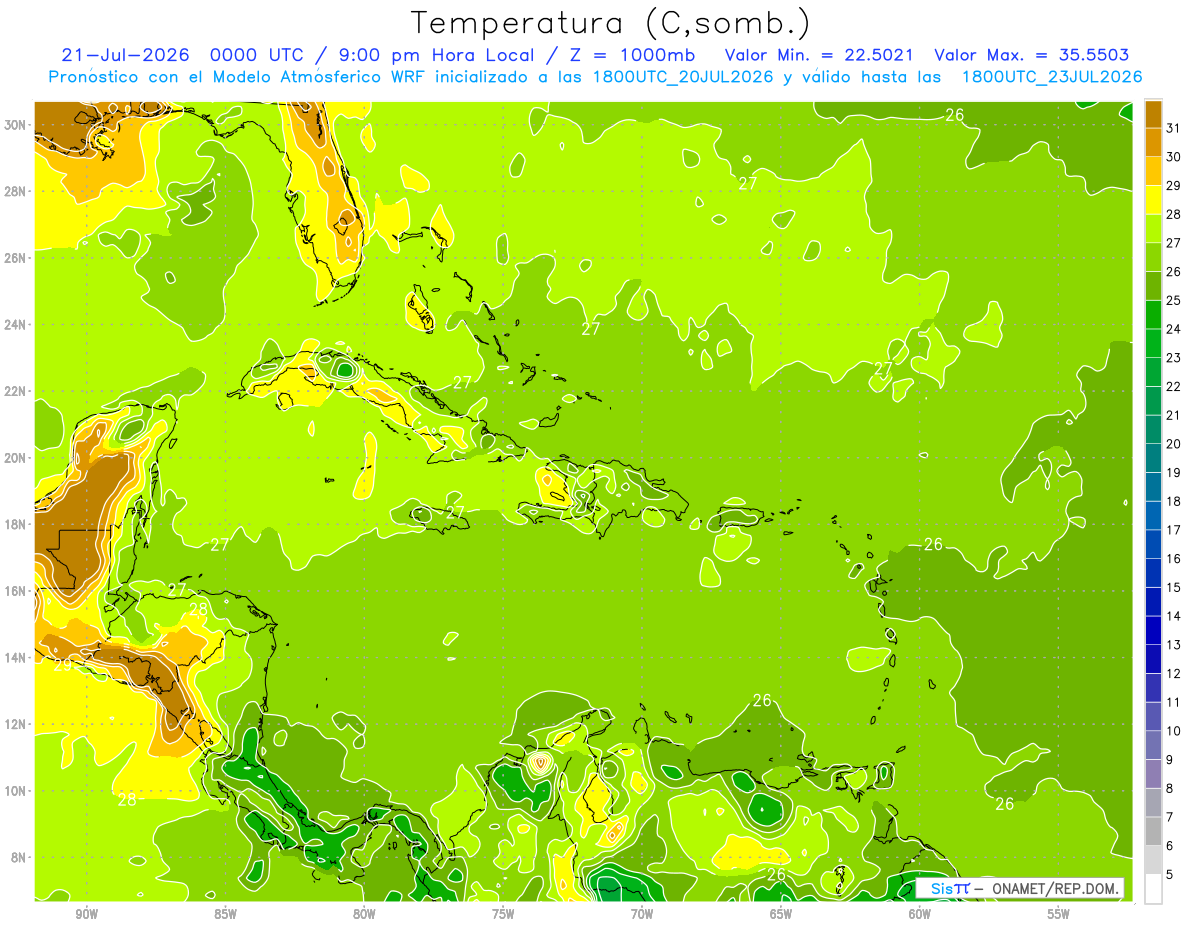Select the init time "1800UTC_20JUL2026"

click(682, 77)
